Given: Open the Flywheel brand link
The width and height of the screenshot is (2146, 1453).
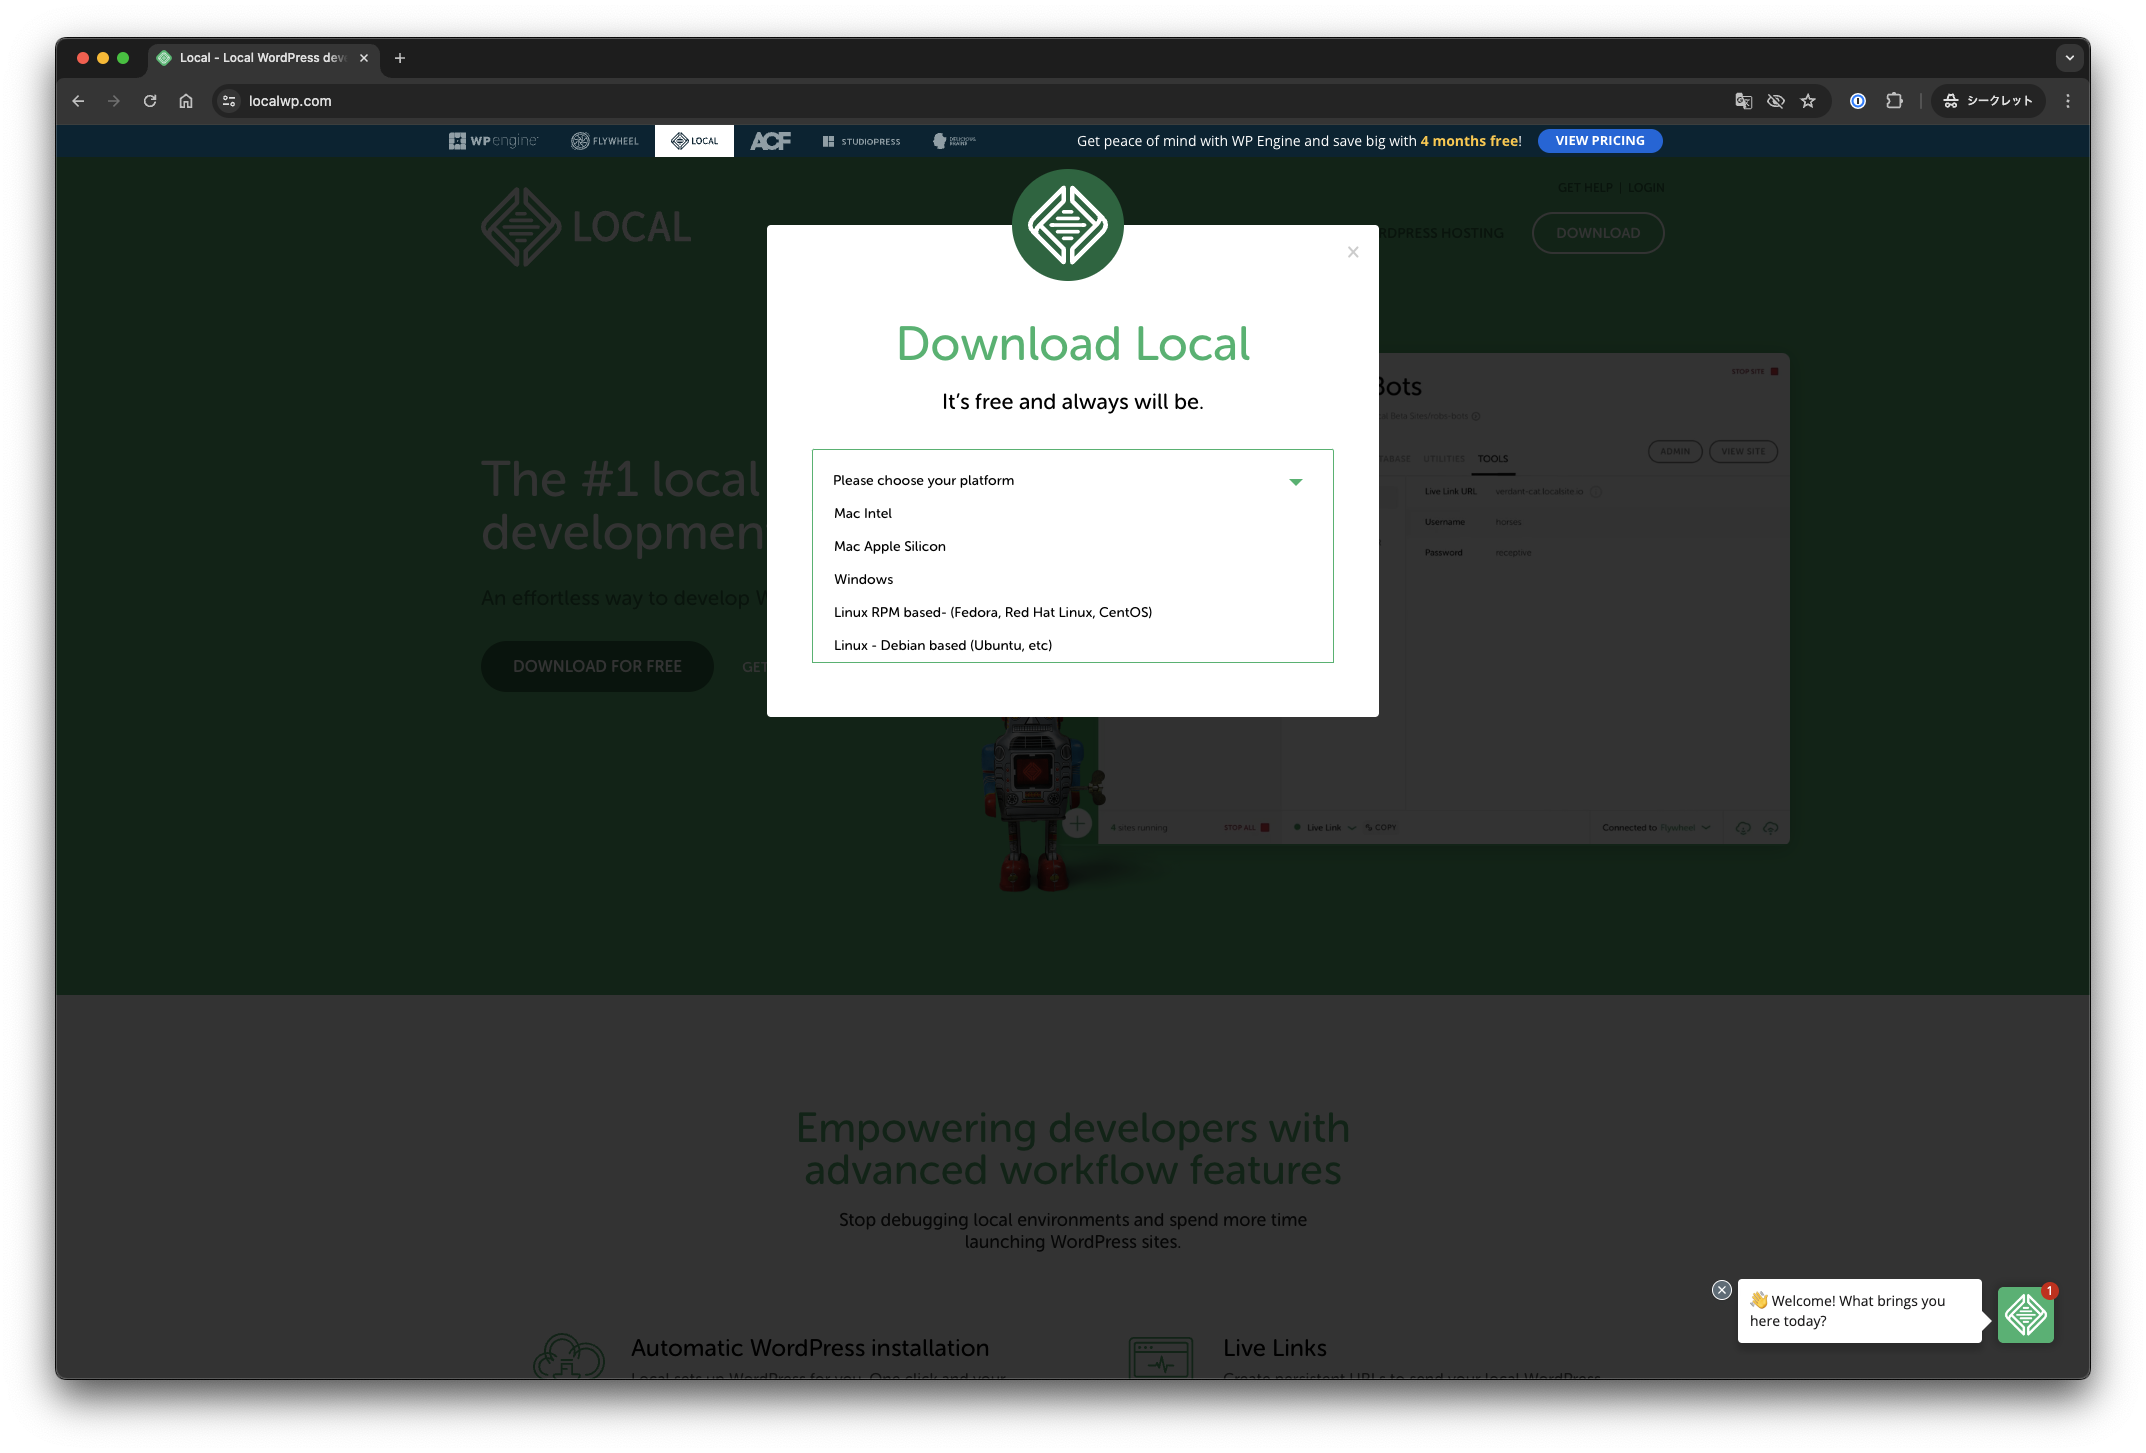Looking at the screenshot, I should (x=604, y=141).
